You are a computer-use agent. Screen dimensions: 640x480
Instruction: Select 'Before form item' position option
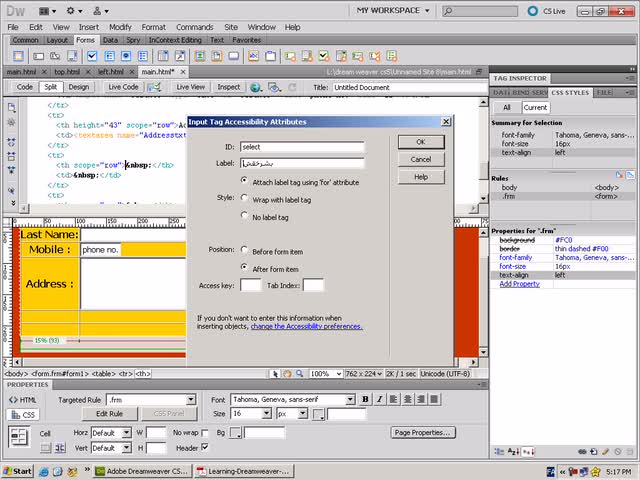(244, 249)
